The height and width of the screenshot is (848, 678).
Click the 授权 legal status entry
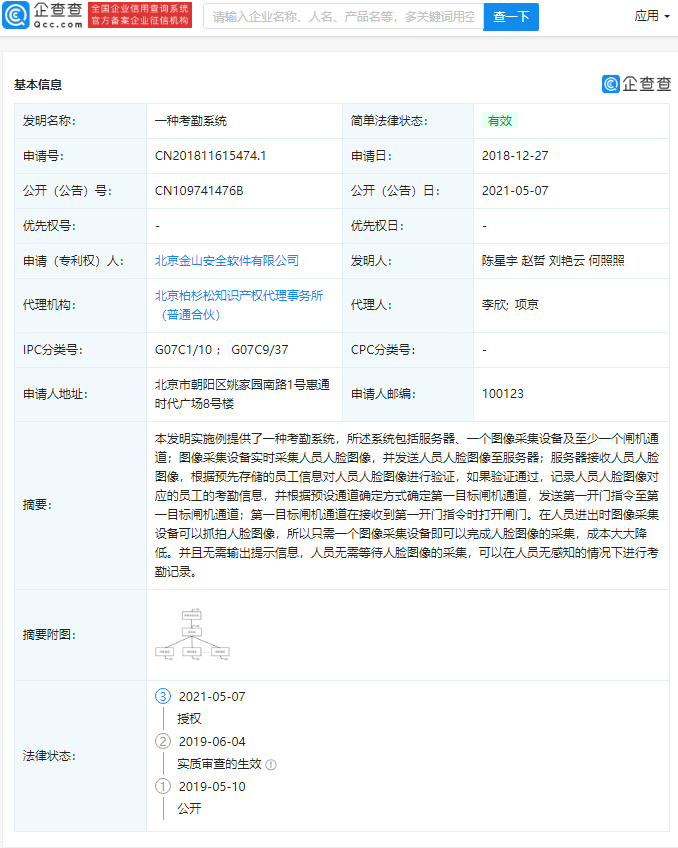189,719
